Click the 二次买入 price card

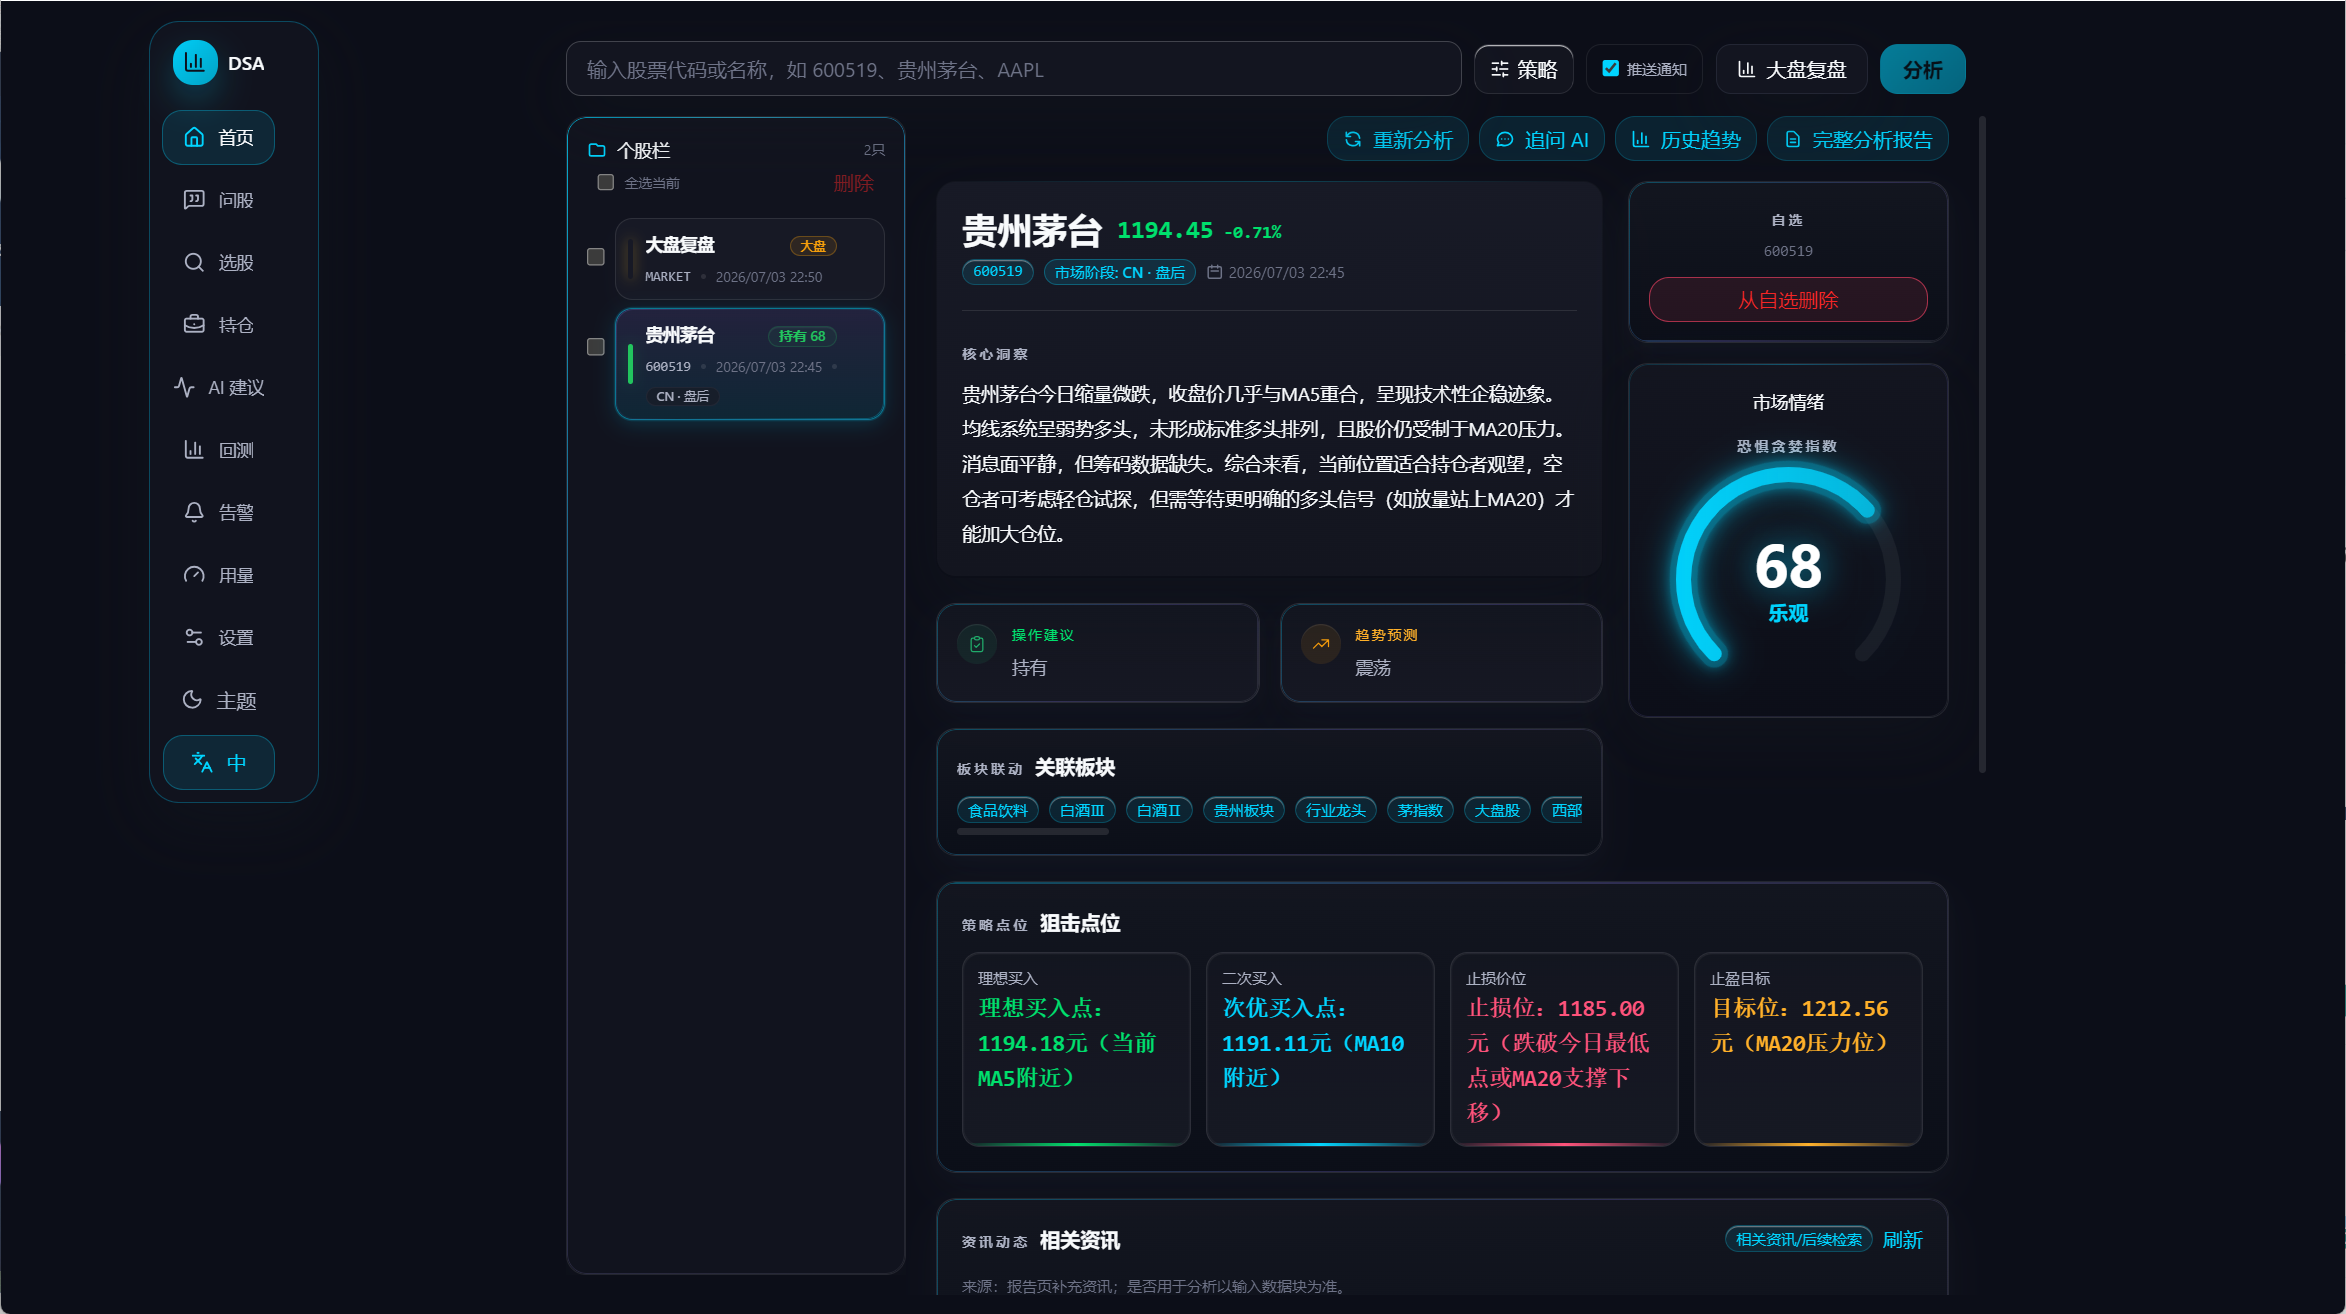[1320, 1049]
